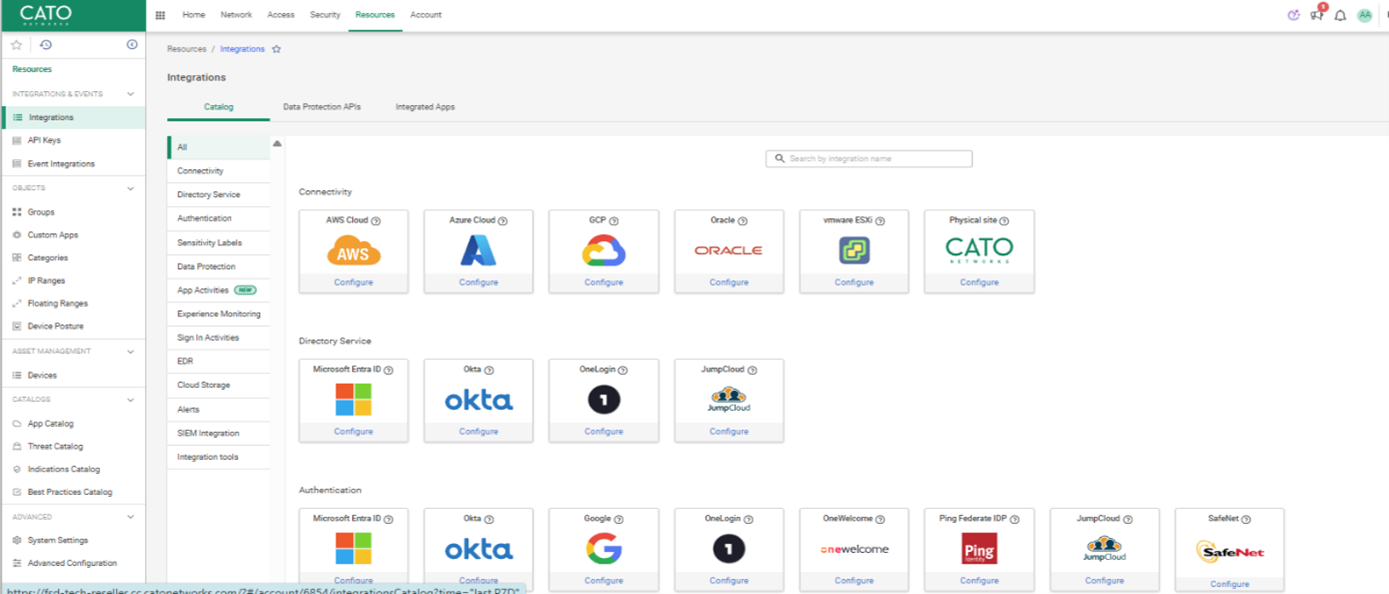Open the notifications bell
Image resolution: width=1389 pixels, height=594 pixels.
1341,15
